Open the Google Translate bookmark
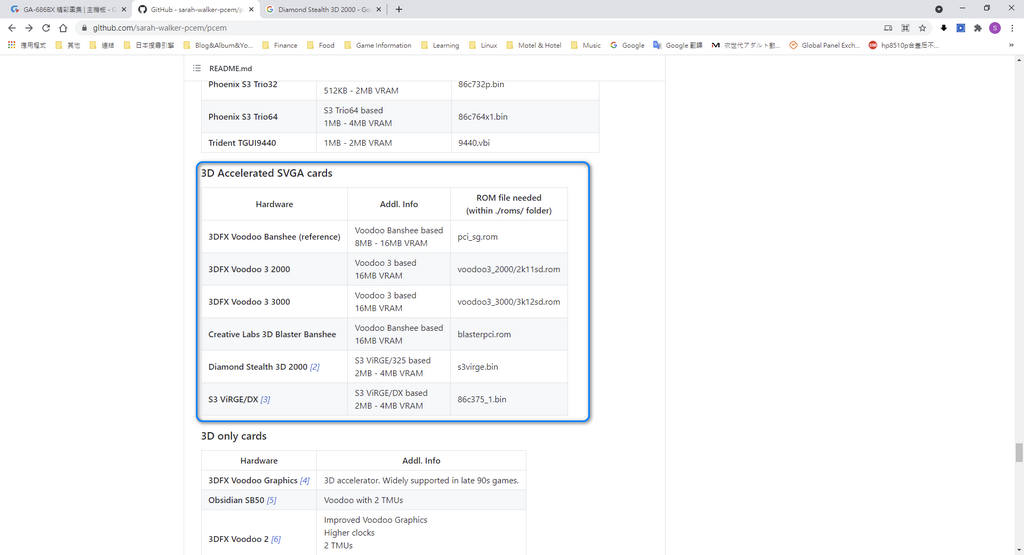1024x555 pixels. point(677,45)
